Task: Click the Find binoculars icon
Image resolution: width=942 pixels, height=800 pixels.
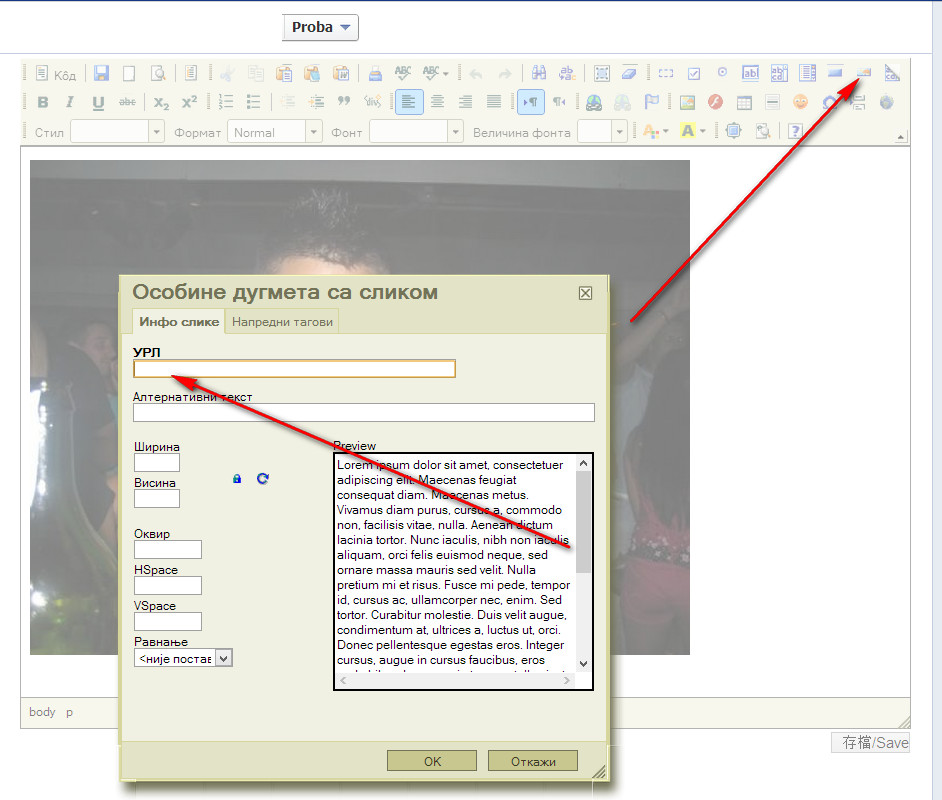Action: (x=539, y=73)
